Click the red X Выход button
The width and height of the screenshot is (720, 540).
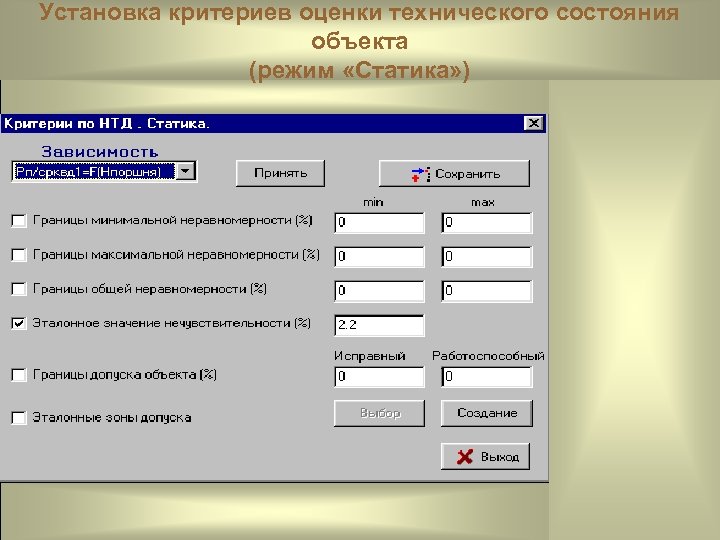coord(485,456)
